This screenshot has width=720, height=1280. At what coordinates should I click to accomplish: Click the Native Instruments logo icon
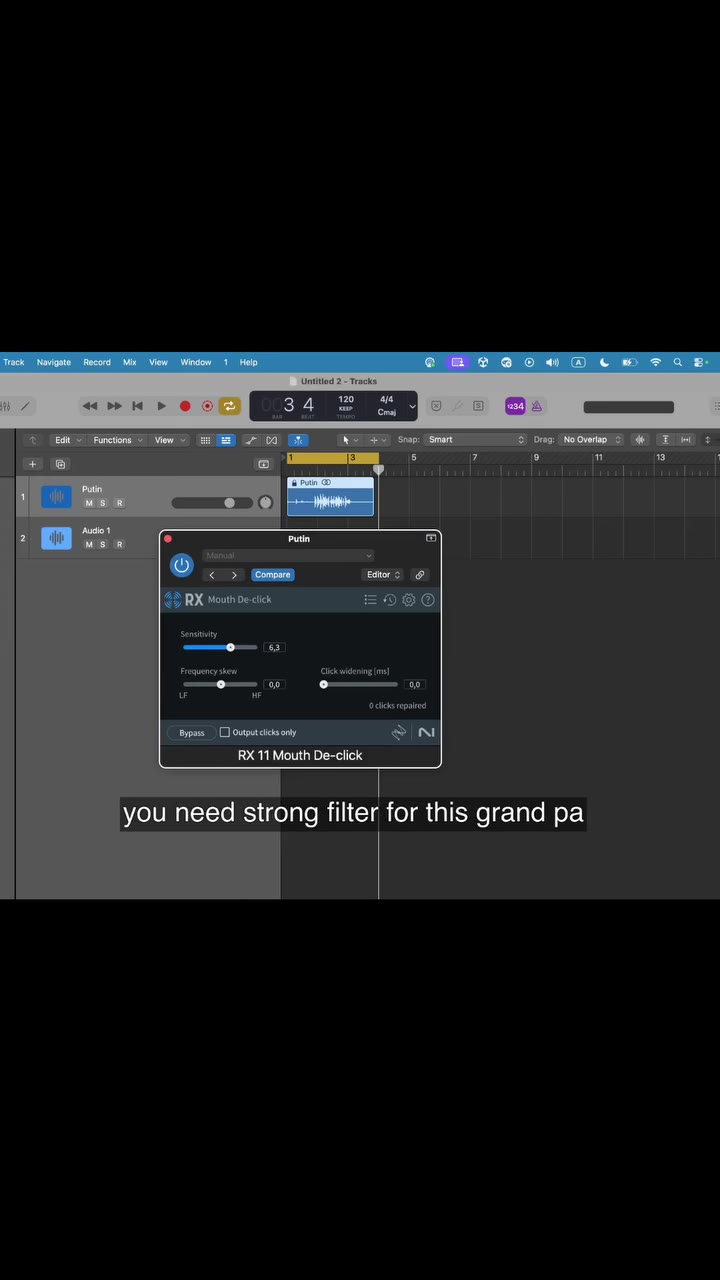(x=426, y=733)
